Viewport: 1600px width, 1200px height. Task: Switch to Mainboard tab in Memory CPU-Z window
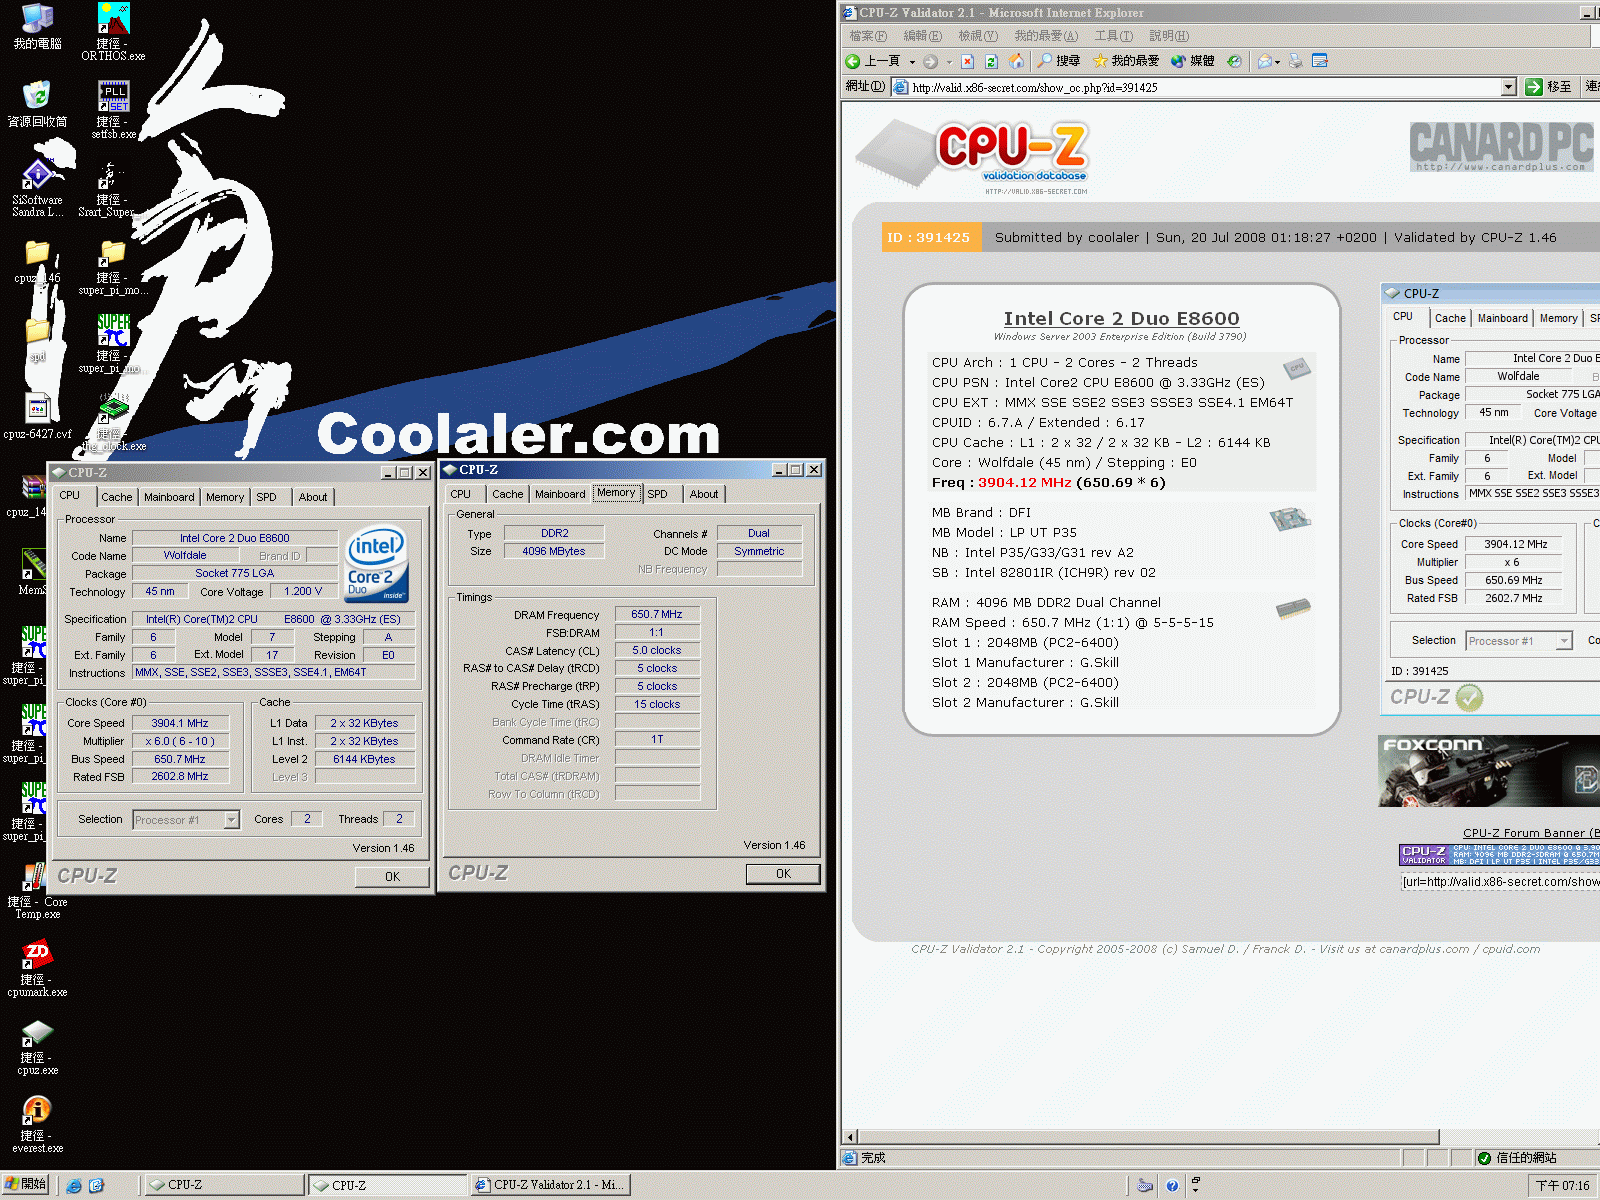(560, 494)
